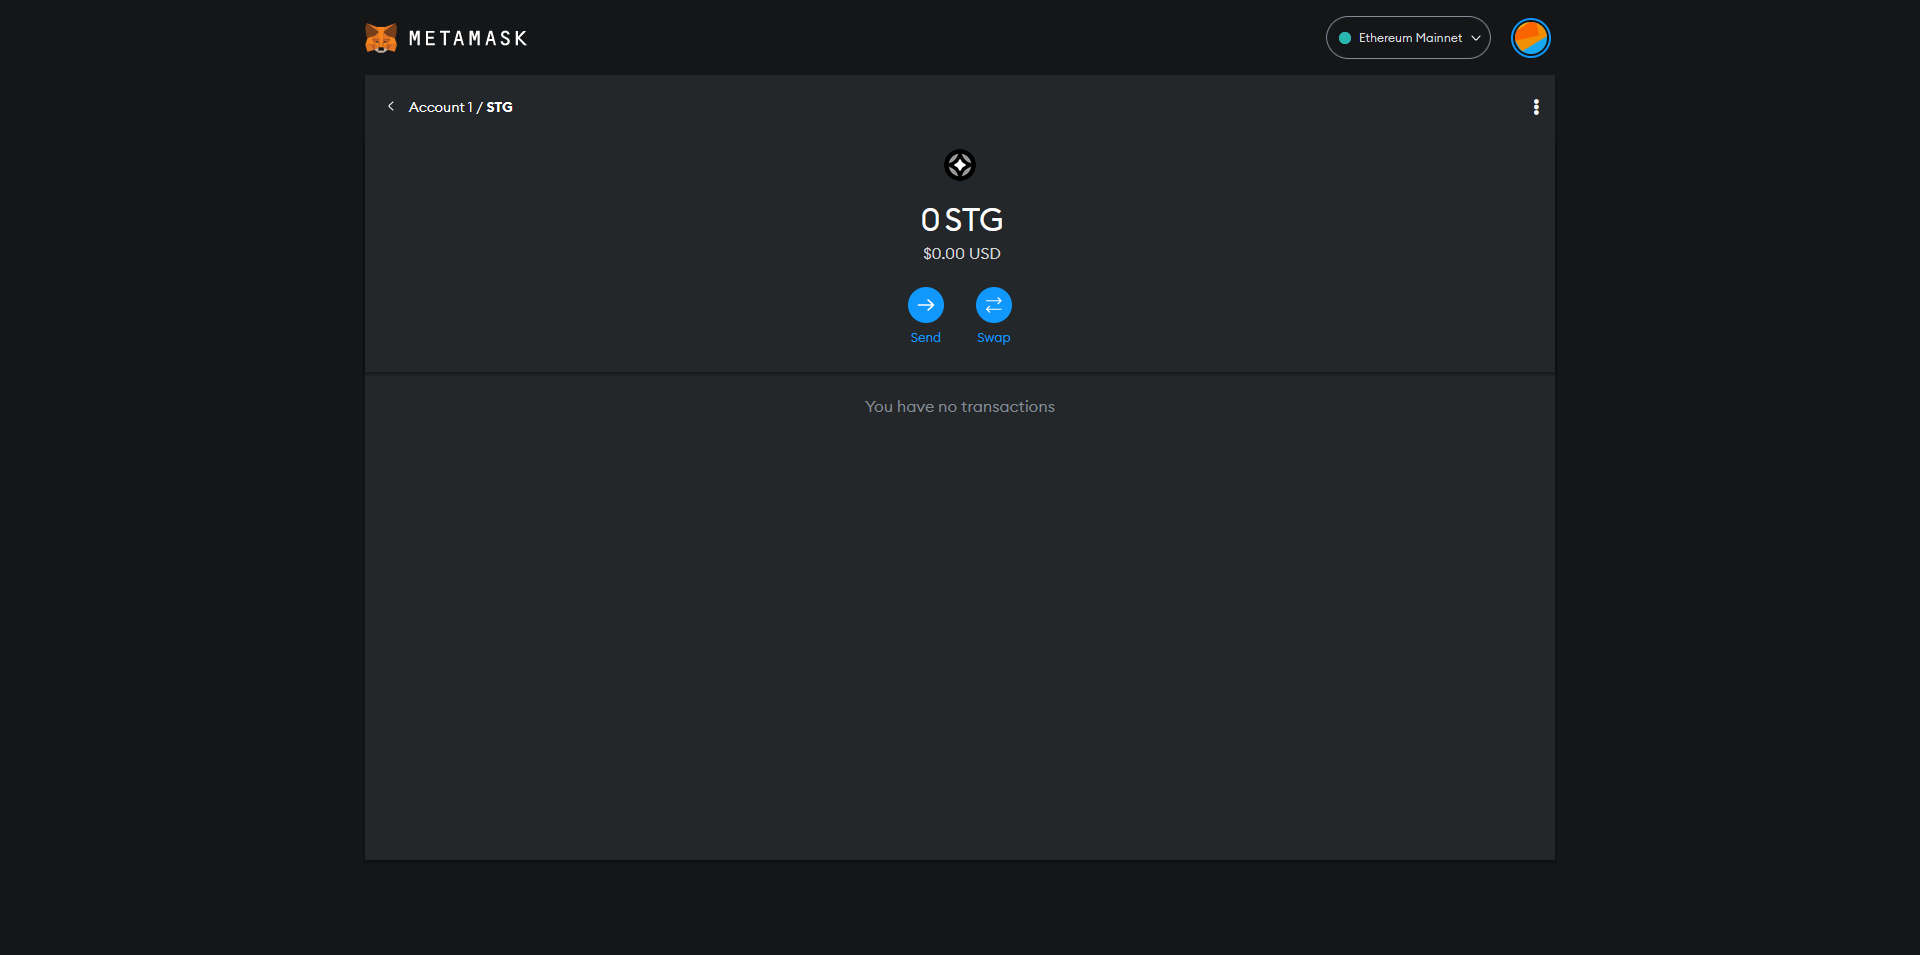The height and width of the screenshot is (955, 1920).
Task: Click the $0.00 USD fiat value
Action: (x=961, y=254)
